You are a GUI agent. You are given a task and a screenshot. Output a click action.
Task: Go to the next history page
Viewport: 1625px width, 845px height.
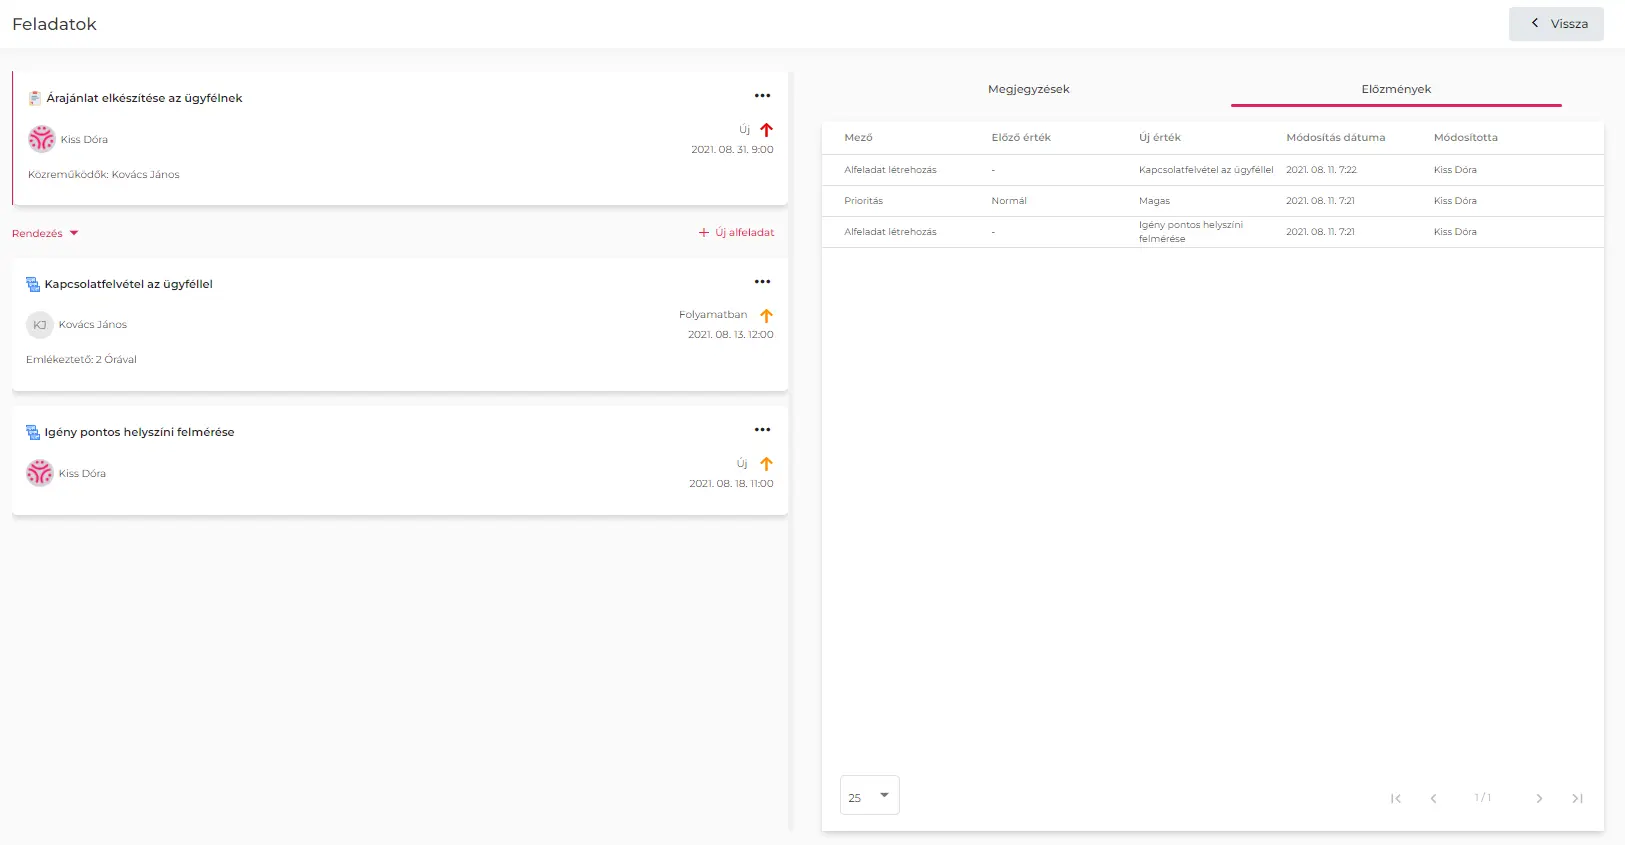pos(1539,798)
